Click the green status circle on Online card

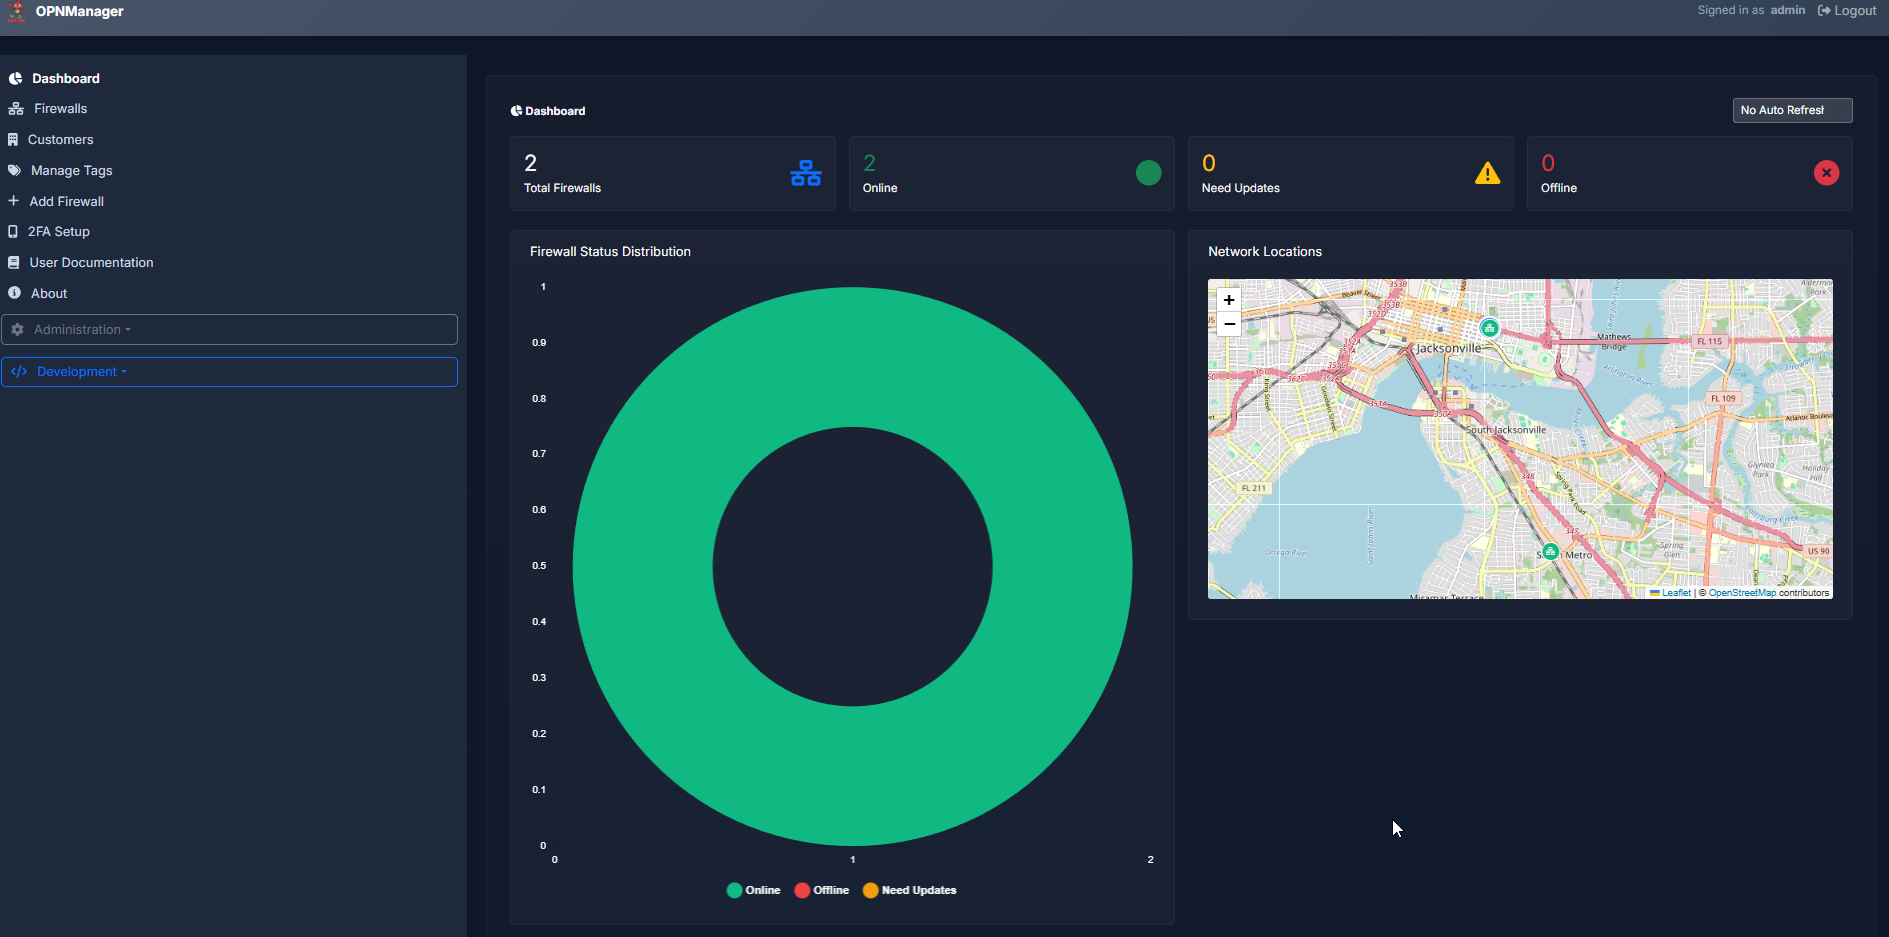1149,173
